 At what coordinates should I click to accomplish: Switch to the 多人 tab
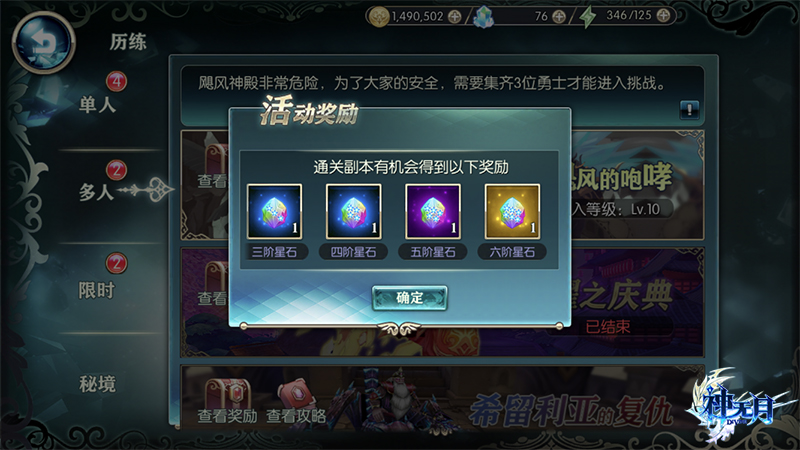click(96, 193)
